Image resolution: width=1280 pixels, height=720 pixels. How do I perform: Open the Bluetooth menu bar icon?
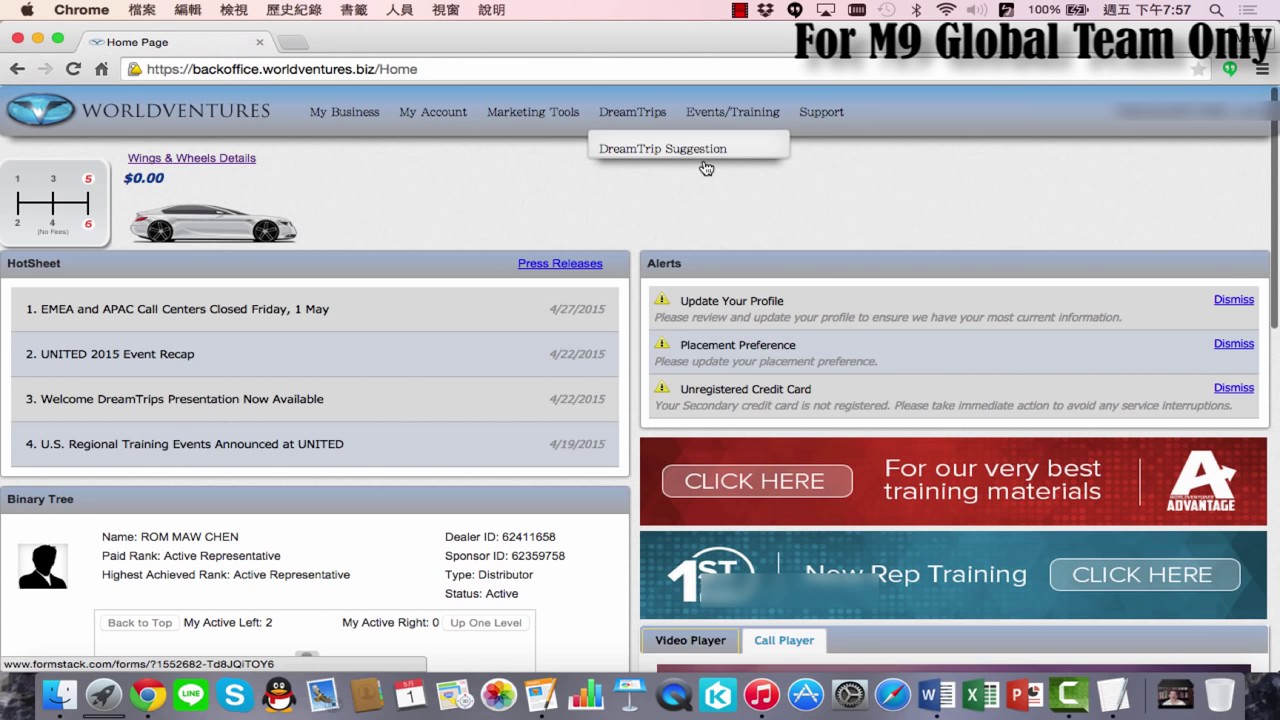[x=916, y=10]
